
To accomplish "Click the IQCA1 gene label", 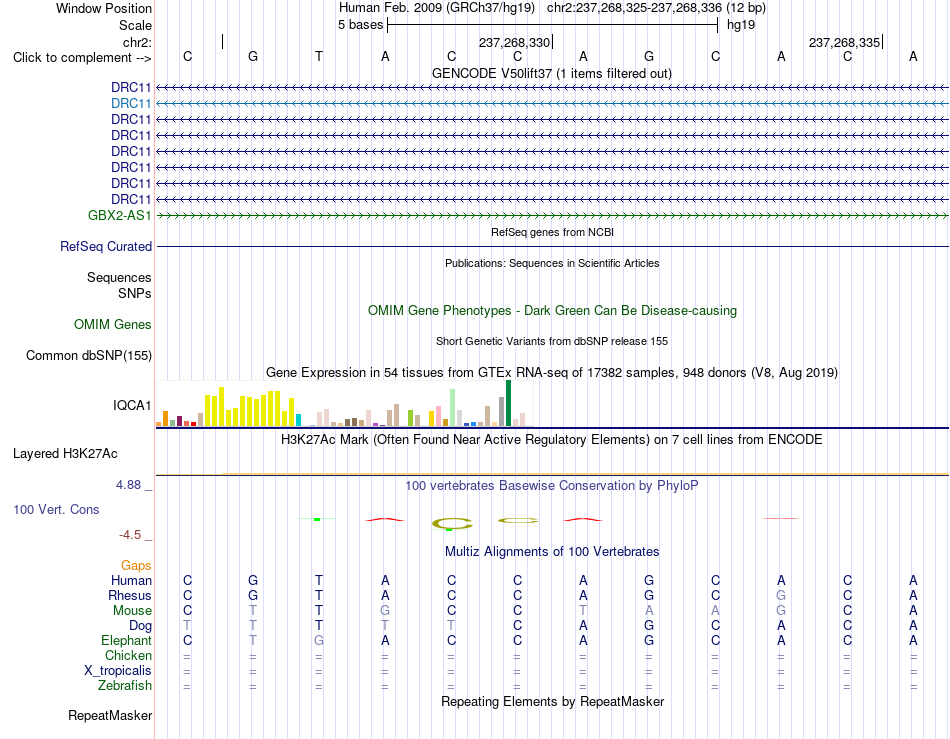I will pos(131,405).
